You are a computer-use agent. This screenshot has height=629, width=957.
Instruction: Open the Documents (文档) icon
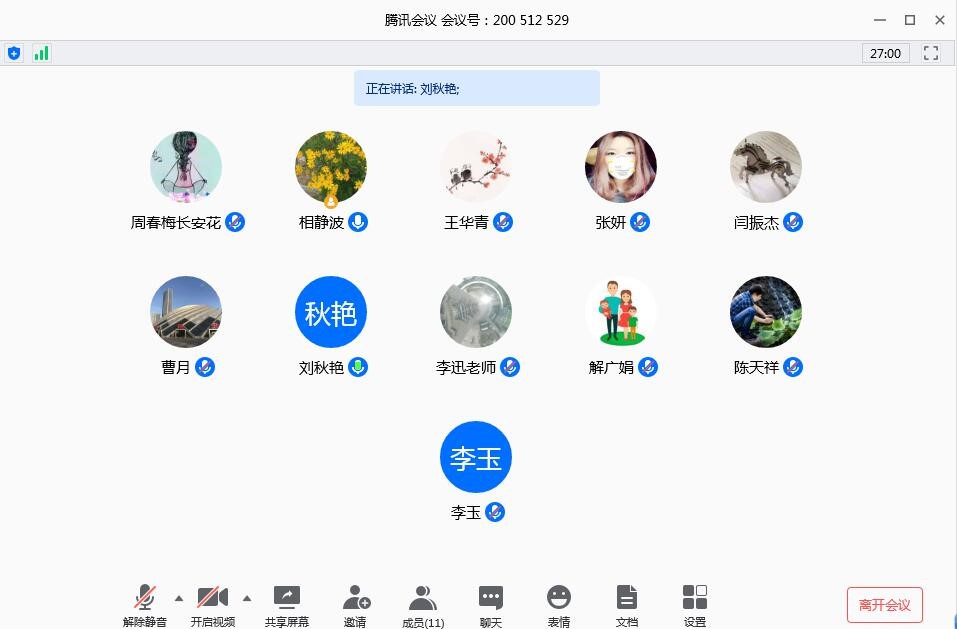[627, 598]
